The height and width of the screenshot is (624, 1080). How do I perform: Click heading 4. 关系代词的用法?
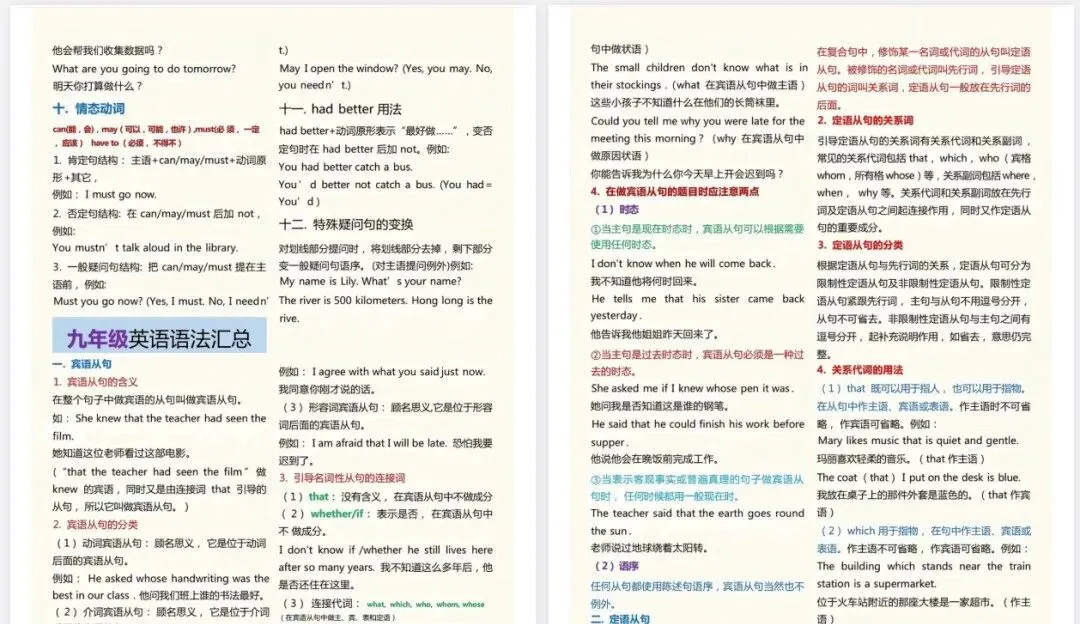pos(860,369)
